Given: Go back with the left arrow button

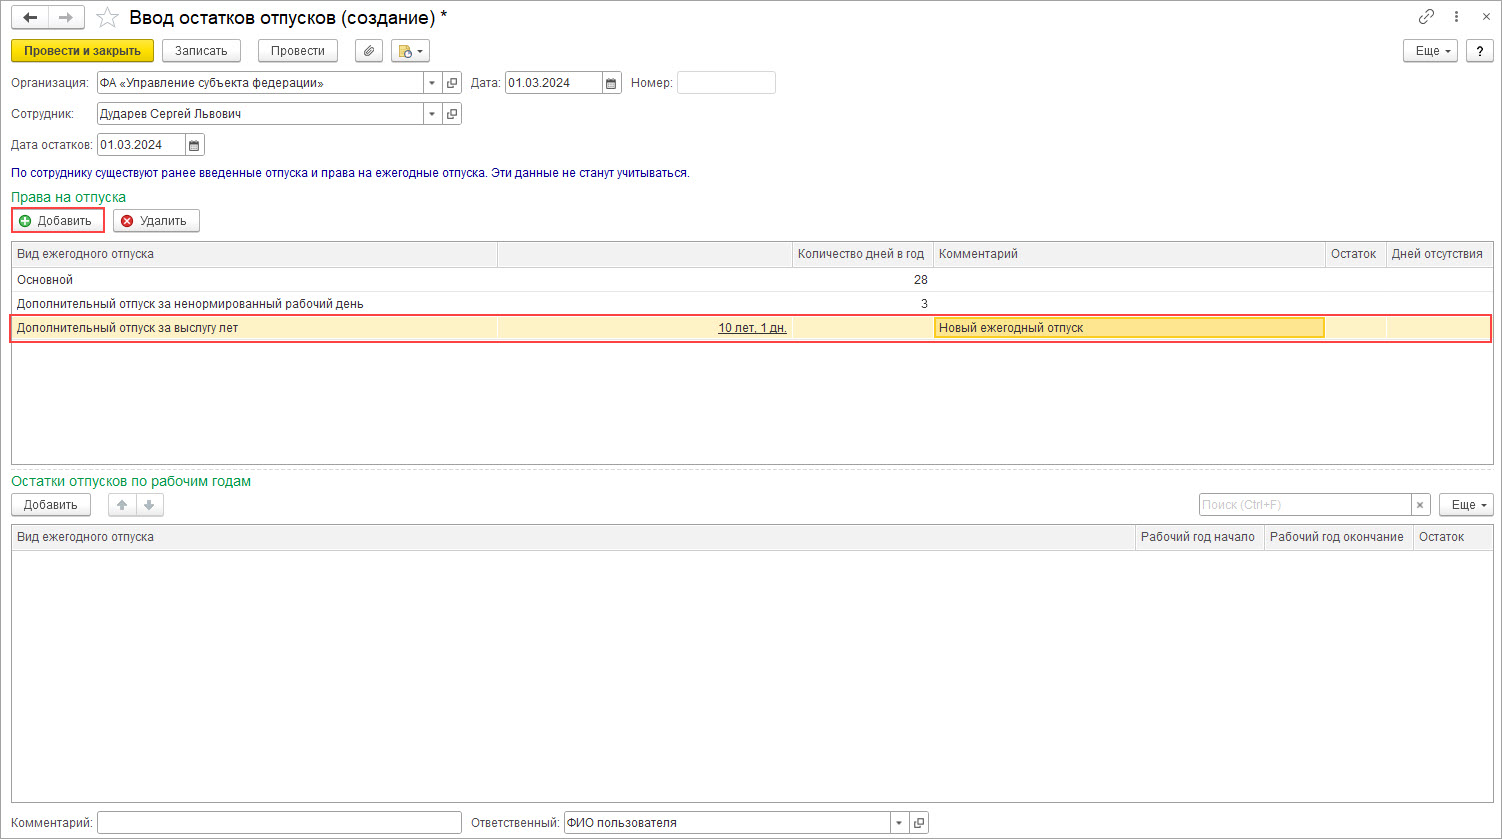Looking at the screenshot, I should pos(30,18).
